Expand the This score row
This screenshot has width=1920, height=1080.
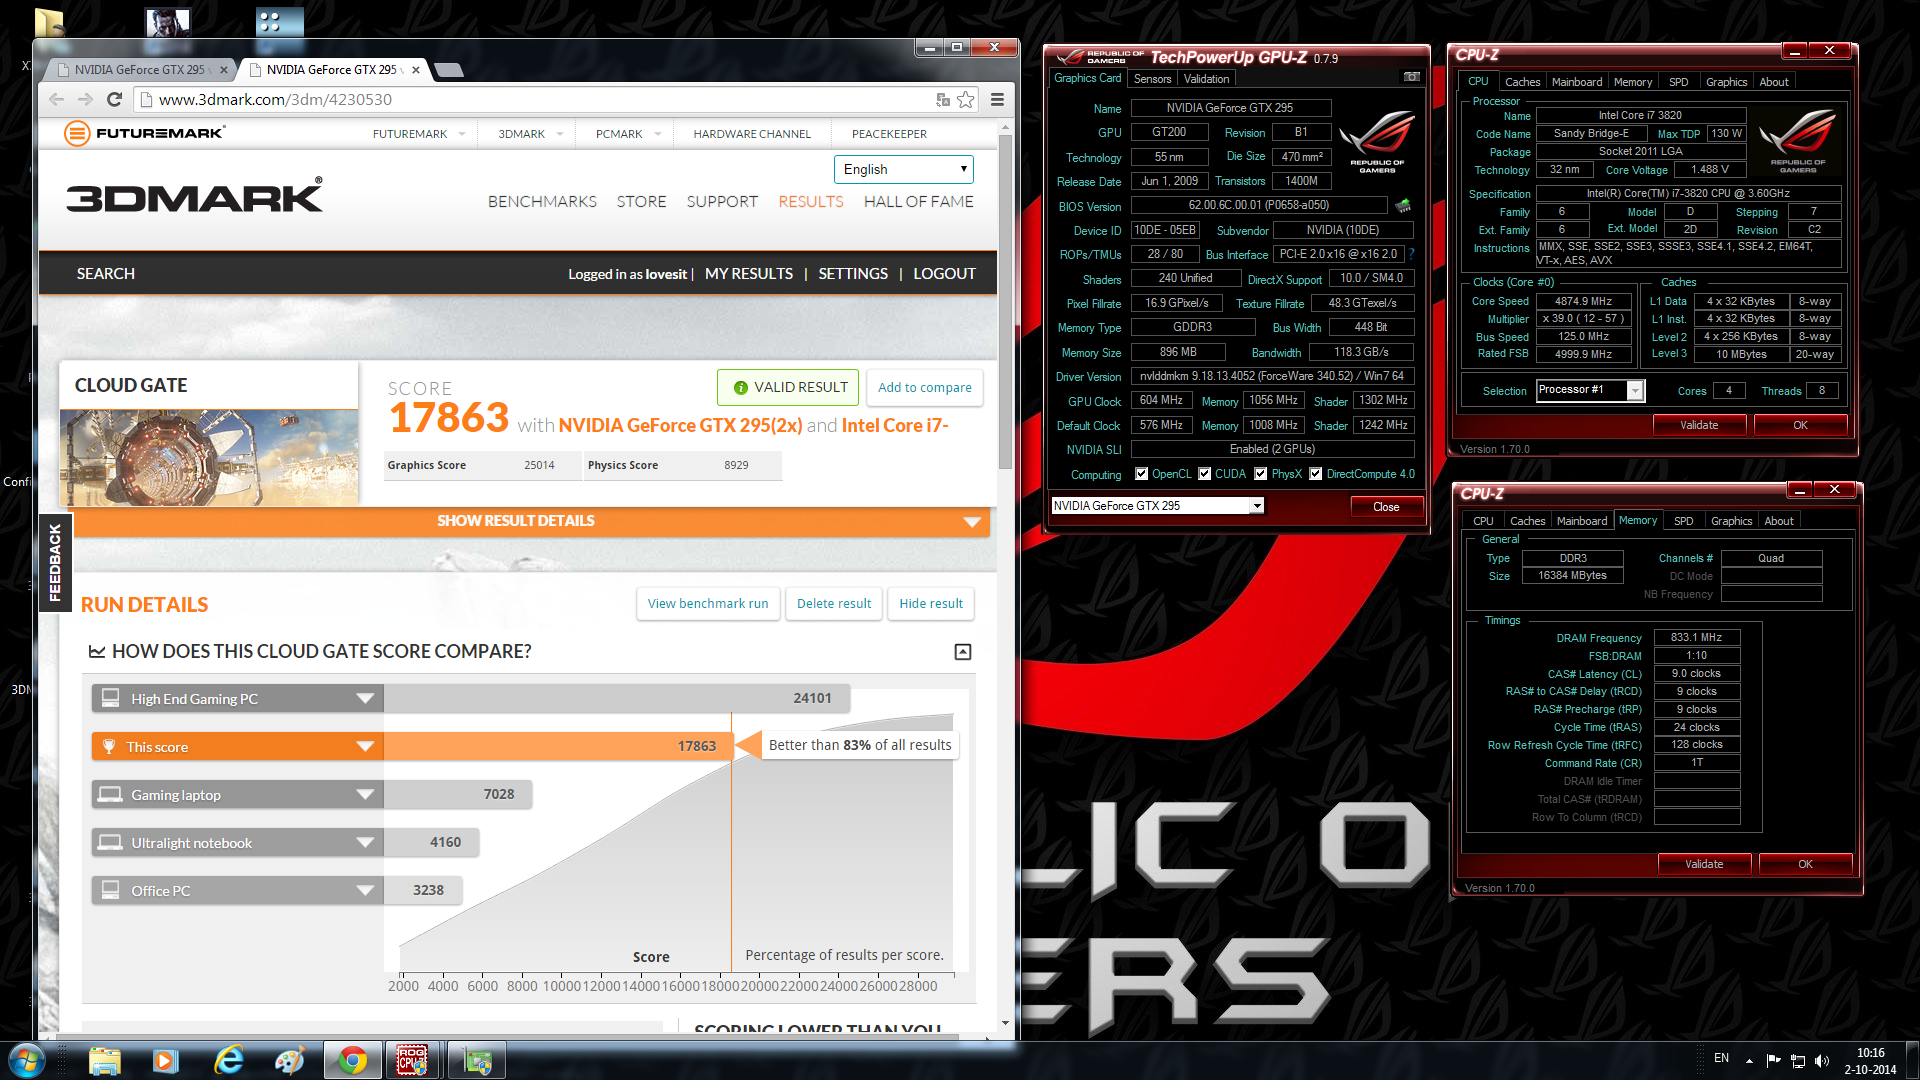[365, 747]
